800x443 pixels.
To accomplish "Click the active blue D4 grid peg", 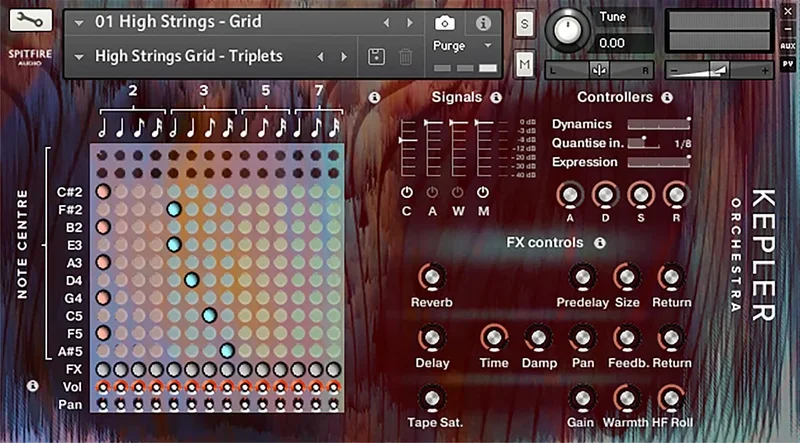I will click(x=191, y=280).
